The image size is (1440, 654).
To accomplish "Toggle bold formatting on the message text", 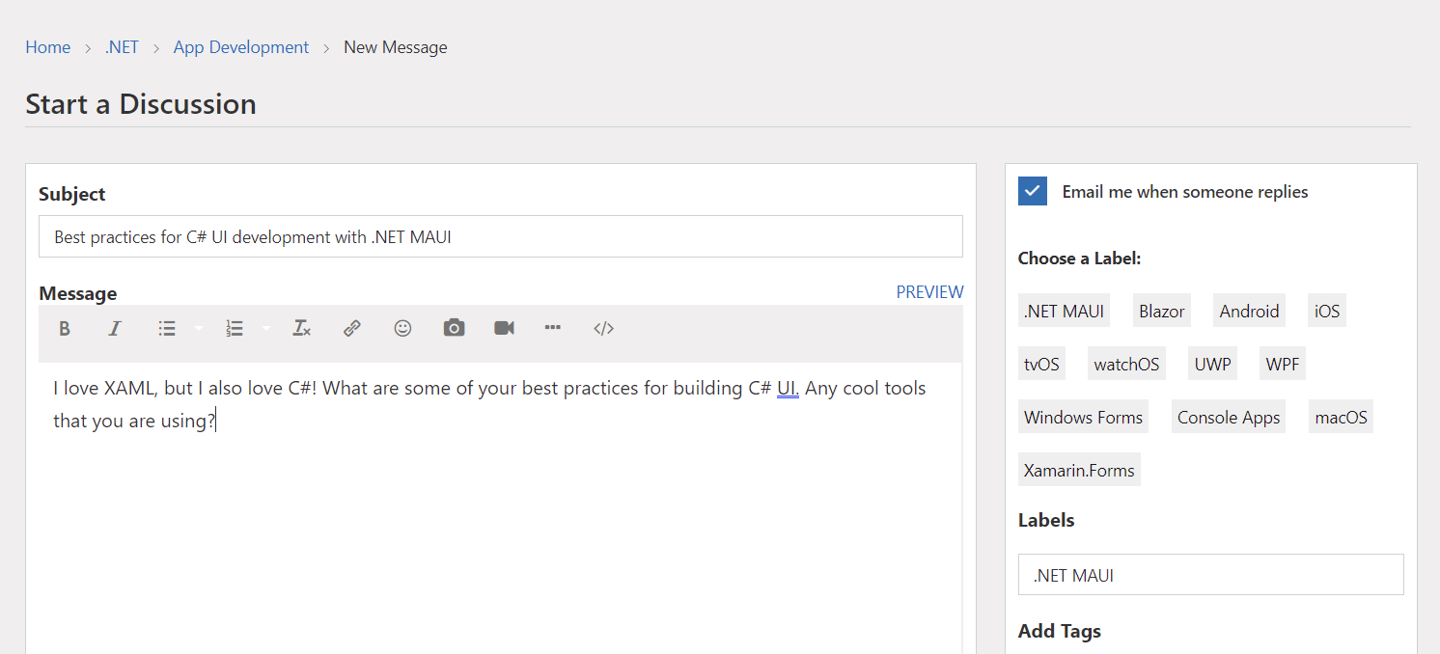I will (64, 328).
